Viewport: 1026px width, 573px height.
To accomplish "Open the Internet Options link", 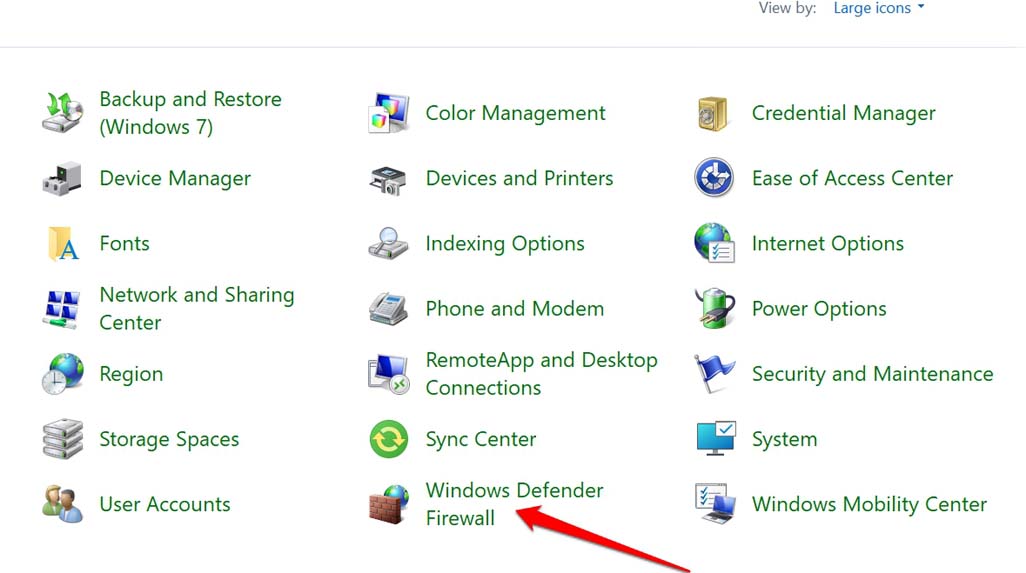I will click(x=827, y=244).
